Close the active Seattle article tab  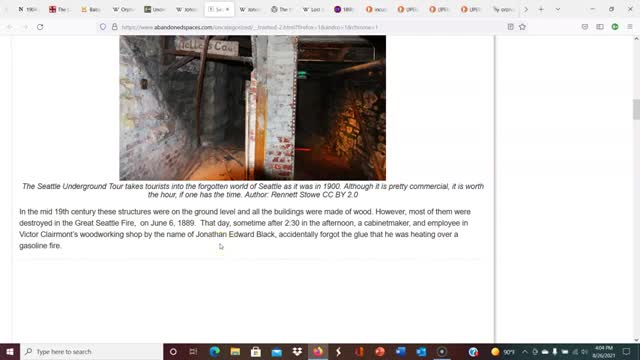coord(227,9)
